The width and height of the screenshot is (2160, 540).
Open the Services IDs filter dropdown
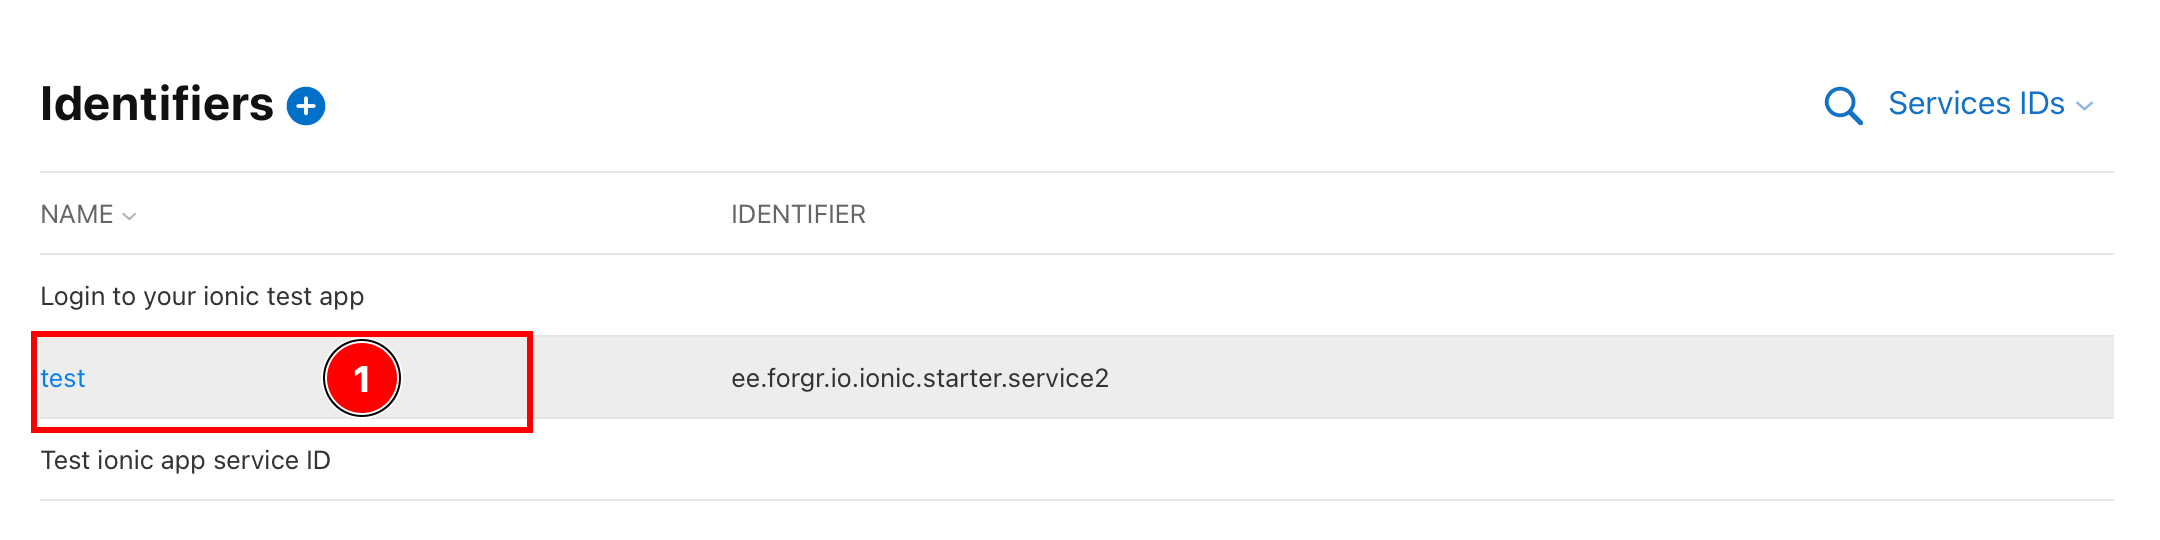click(x=1976, y=104)
